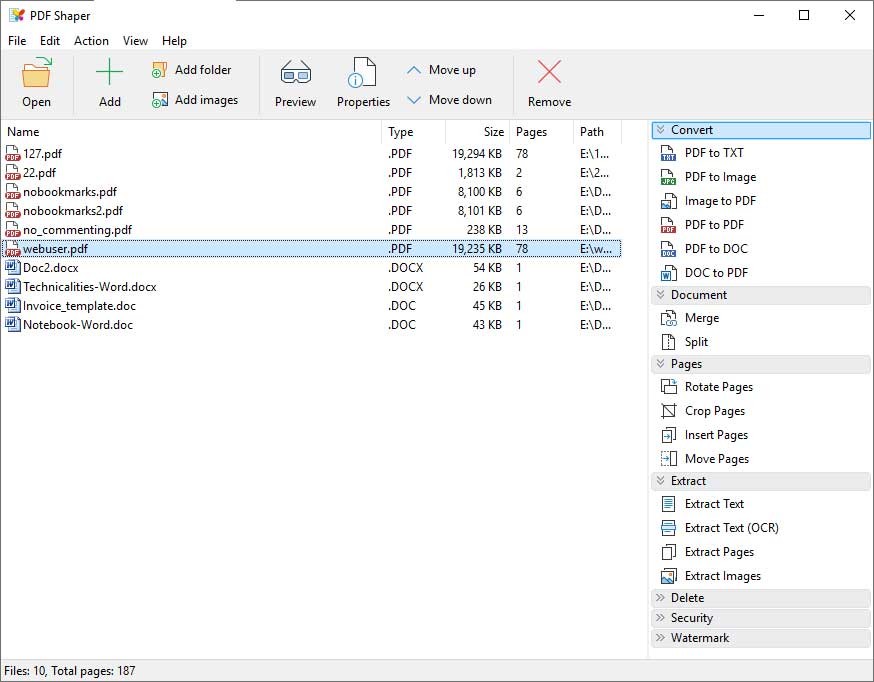874x682 pixels.
Task: Collapse the Convert section
Action: (690, 129)
